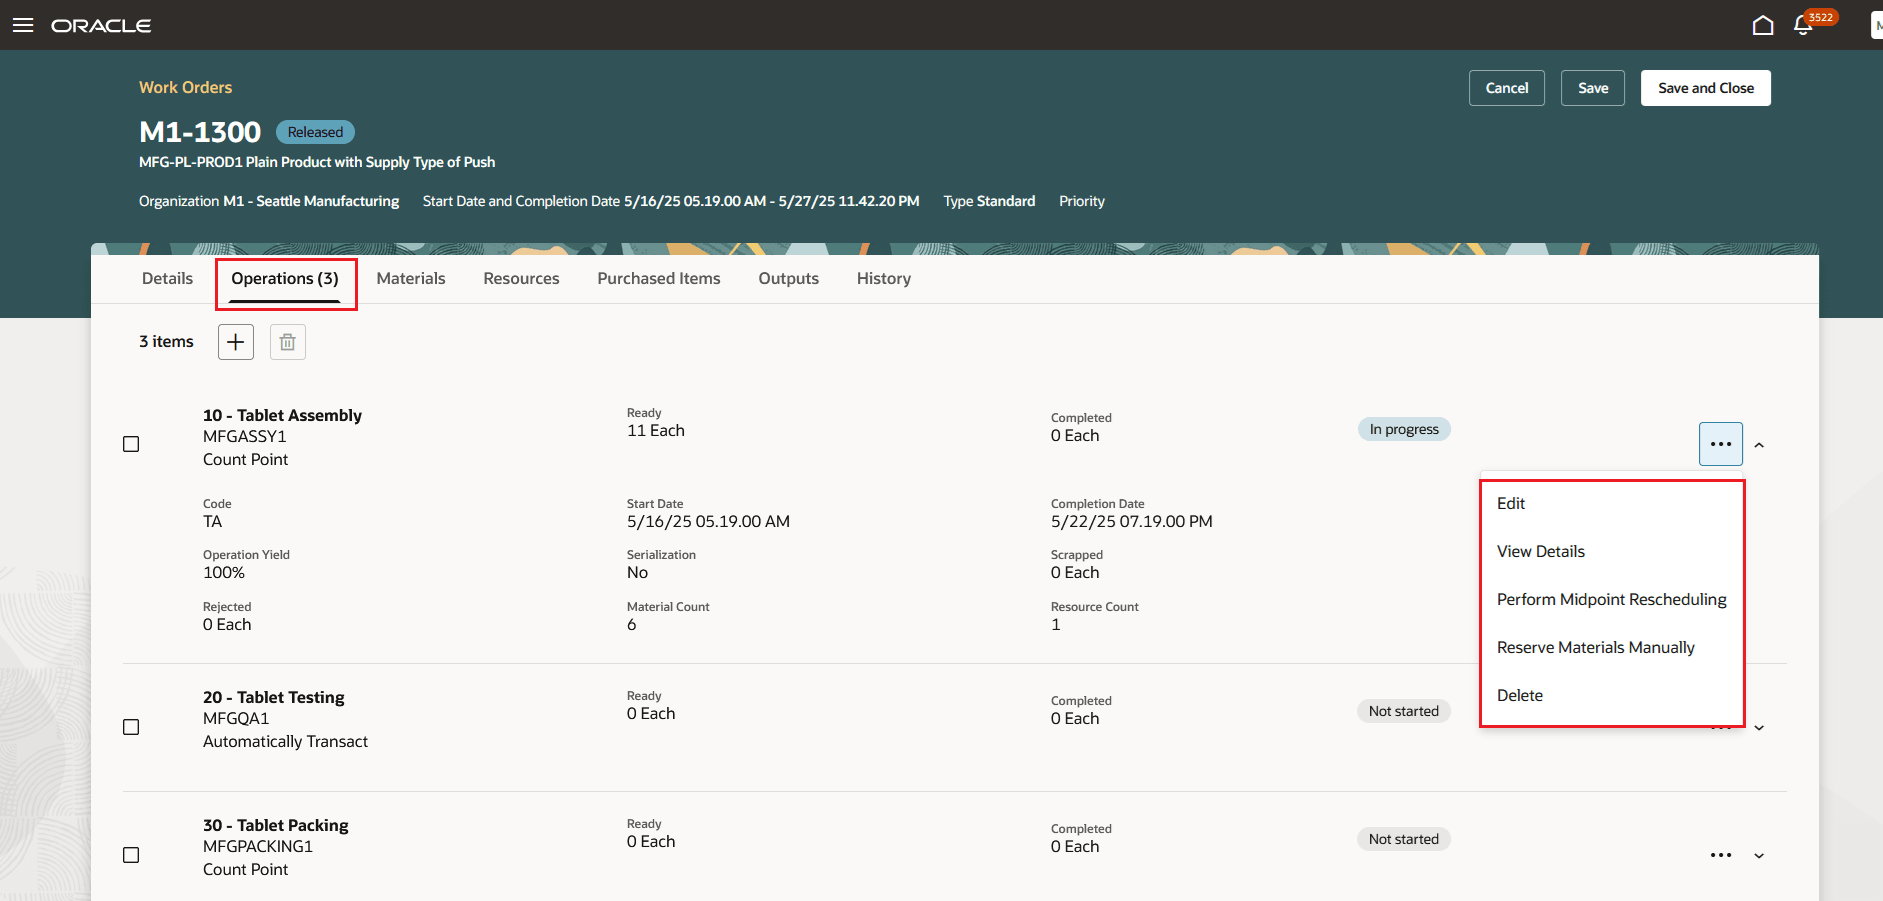Expand the Tablet Testing operation details
The height and width of the screenshot is (901, 1883).
tap(1759, 728)
